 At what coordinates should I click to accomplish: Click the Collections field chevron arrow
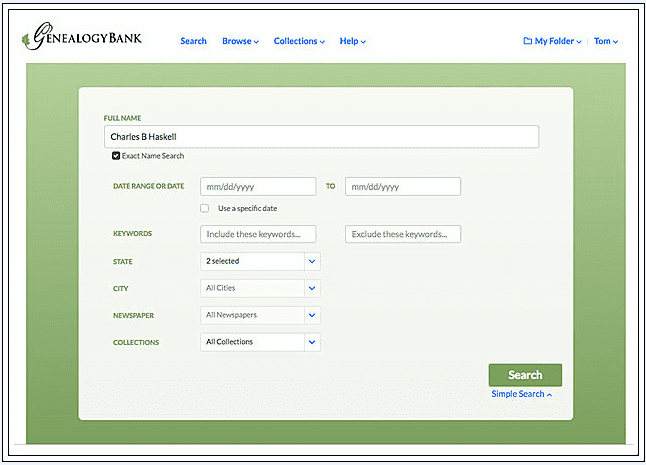click(312, 342)
